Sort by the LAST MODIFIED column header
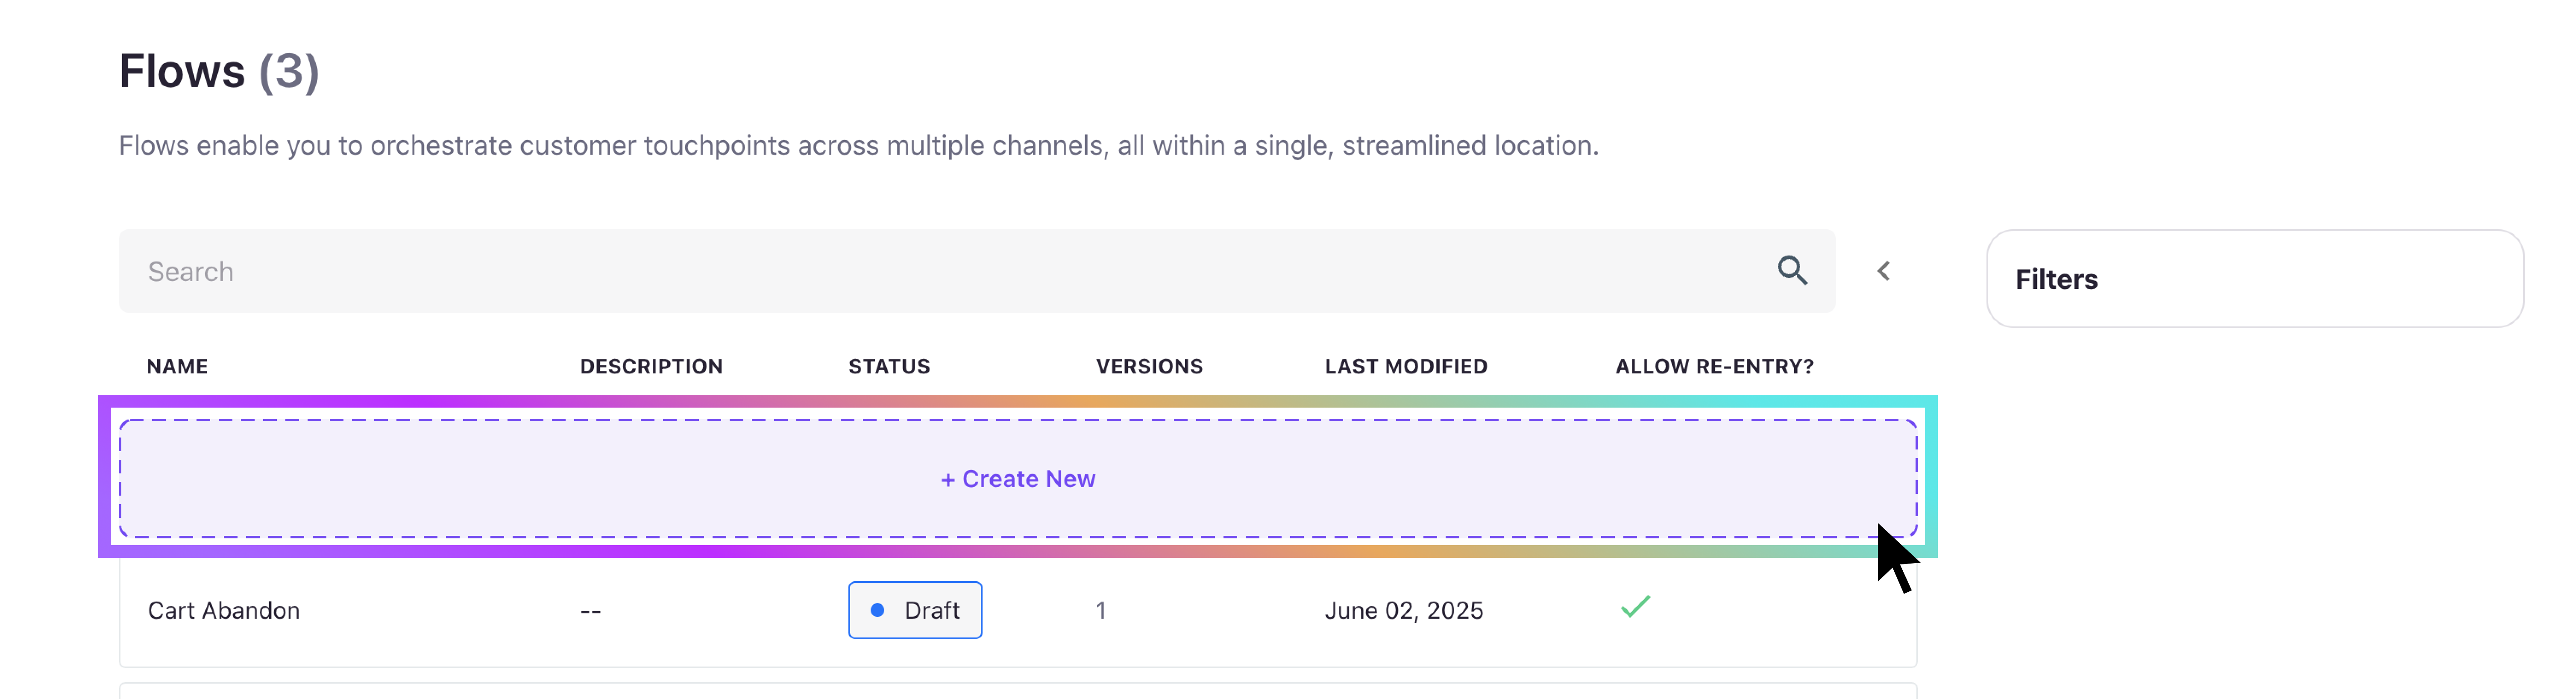 (1405, 366)
